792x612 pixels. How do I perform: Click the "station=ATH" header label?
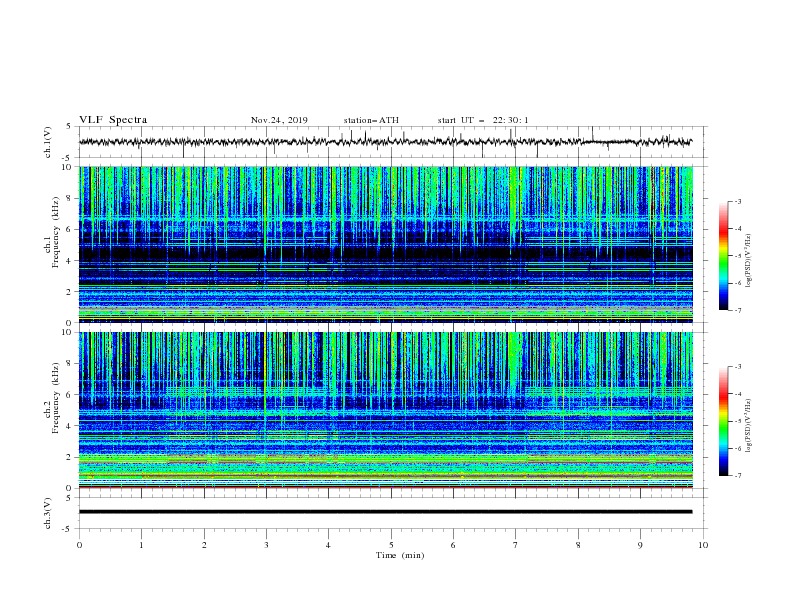[x=371, y=120]
